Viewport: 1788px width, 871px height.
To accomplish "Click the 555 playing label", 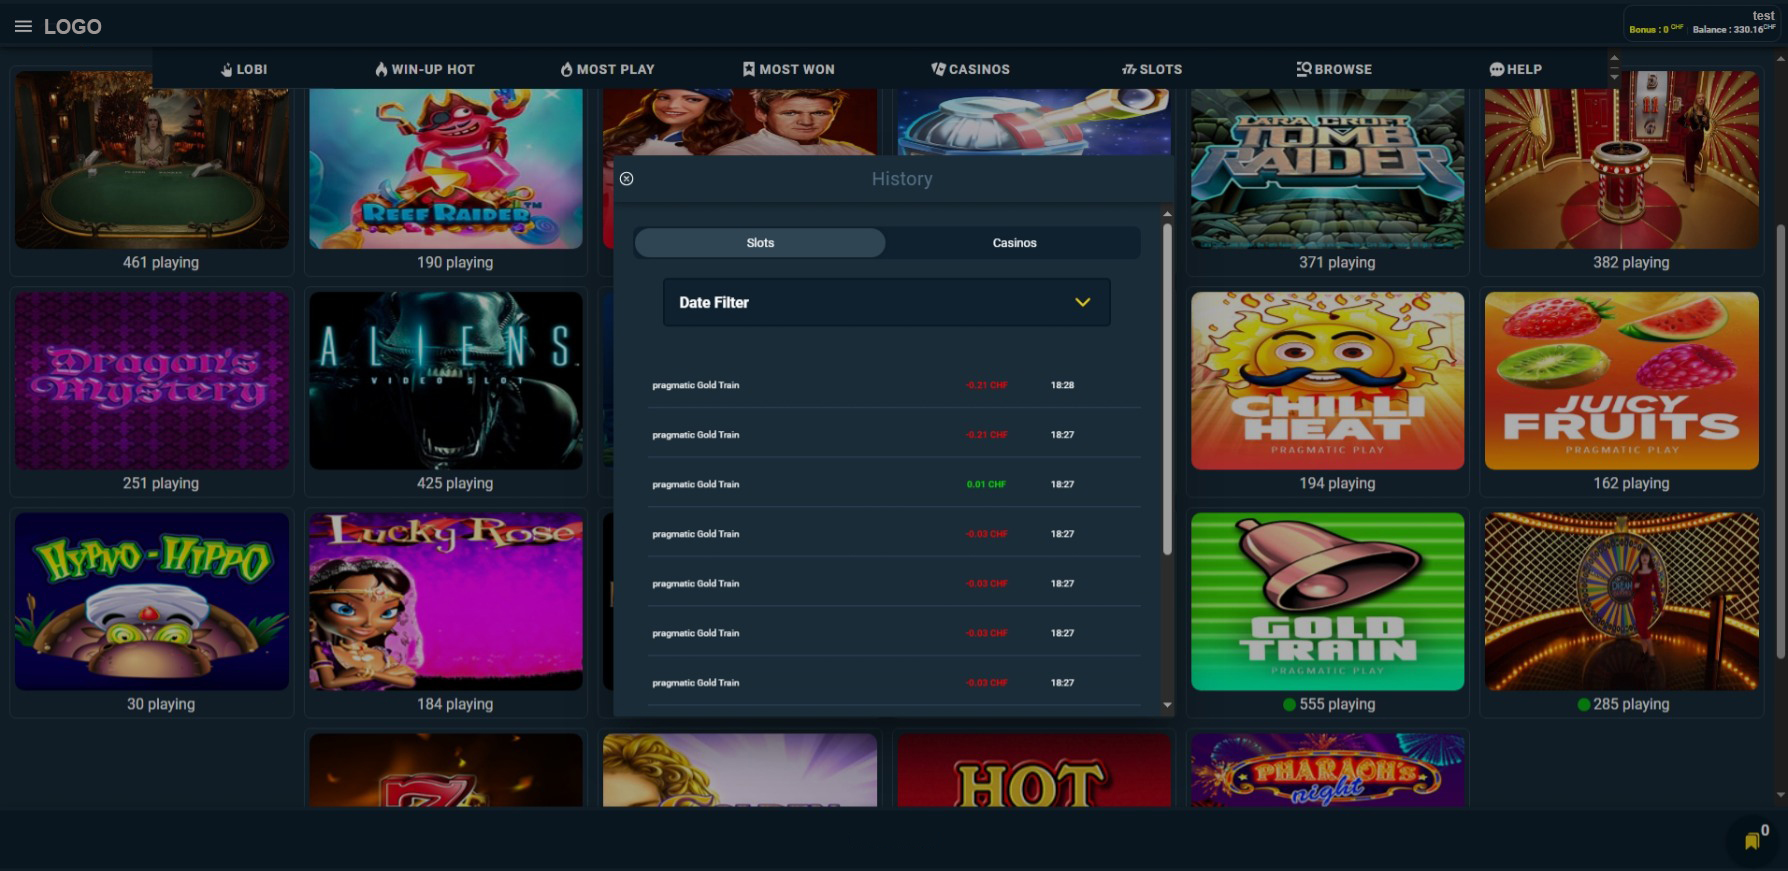I will (1337, 704).
